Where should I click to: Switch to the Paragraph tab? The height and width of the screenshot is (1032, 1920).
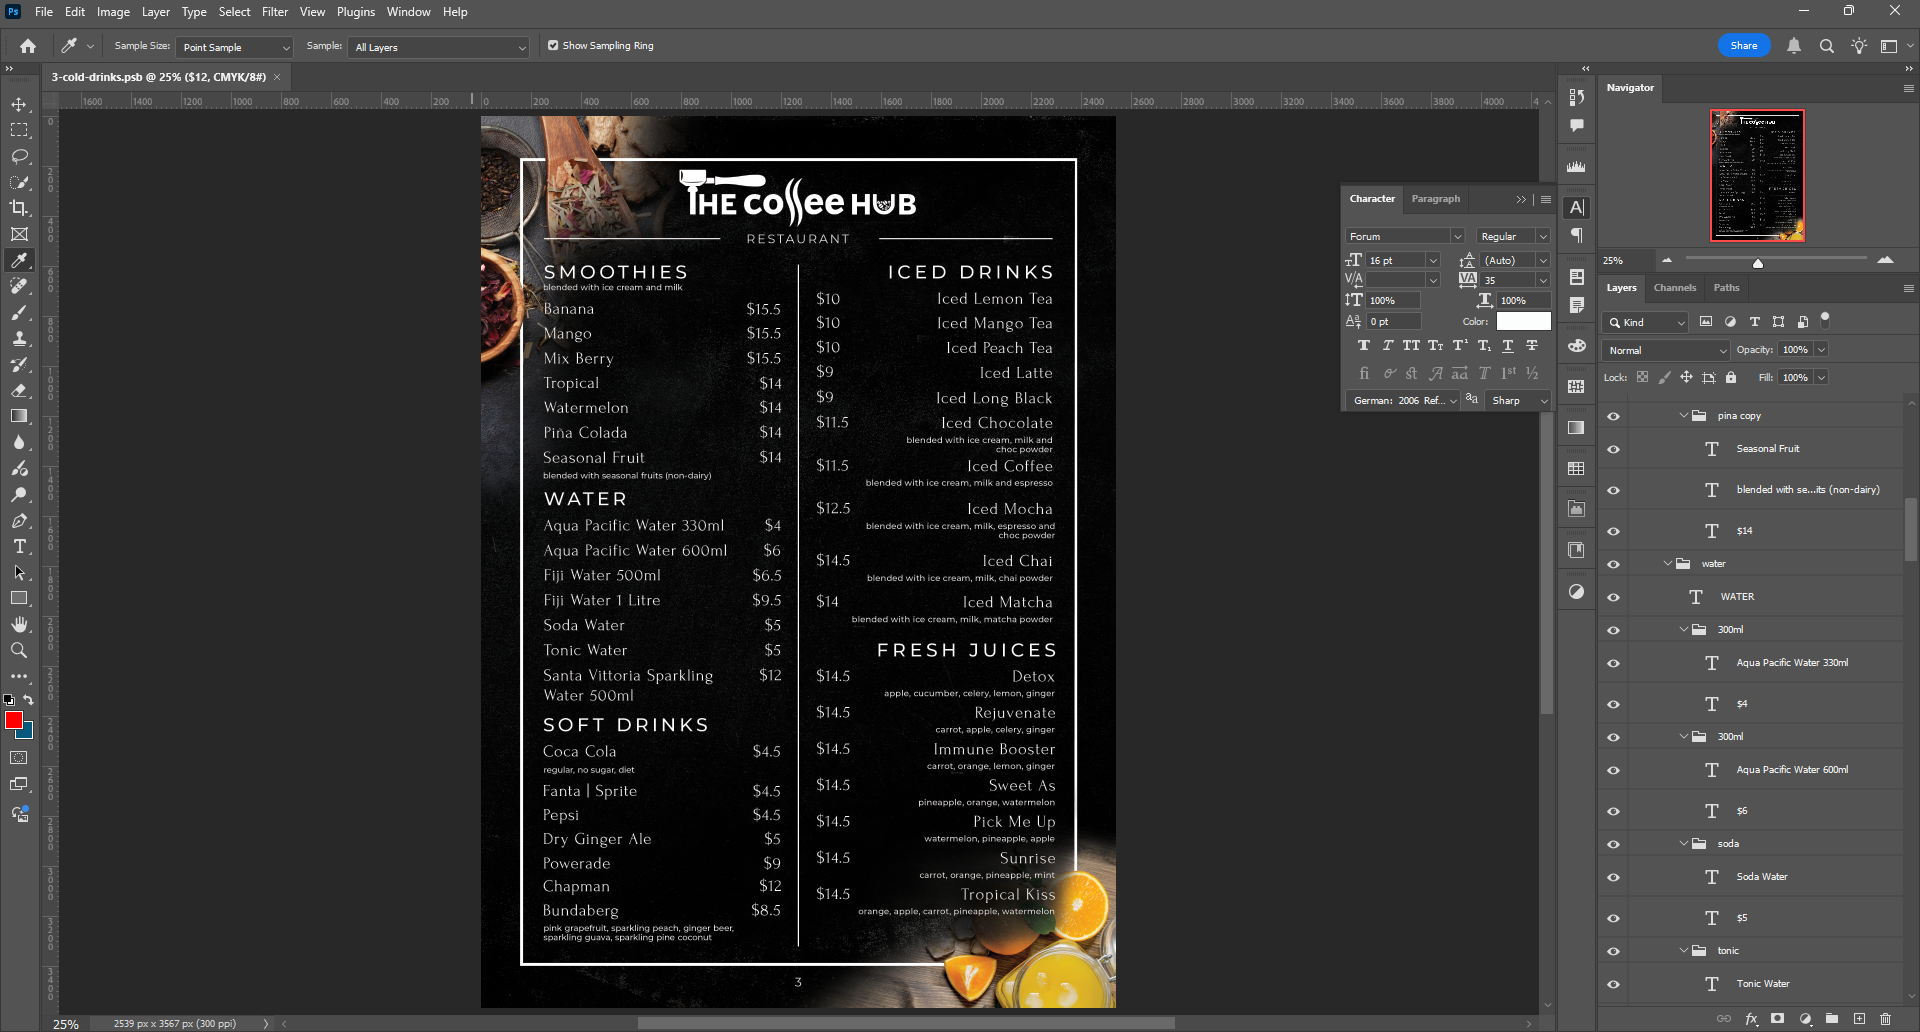click(x=1435, y=199)
